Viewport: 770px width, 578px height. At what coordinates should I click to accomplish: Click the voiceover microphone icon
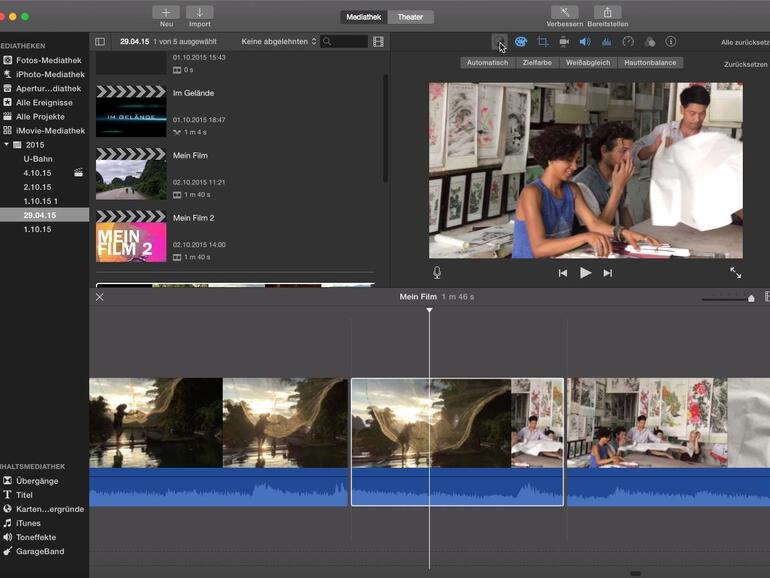coord(437,273)
